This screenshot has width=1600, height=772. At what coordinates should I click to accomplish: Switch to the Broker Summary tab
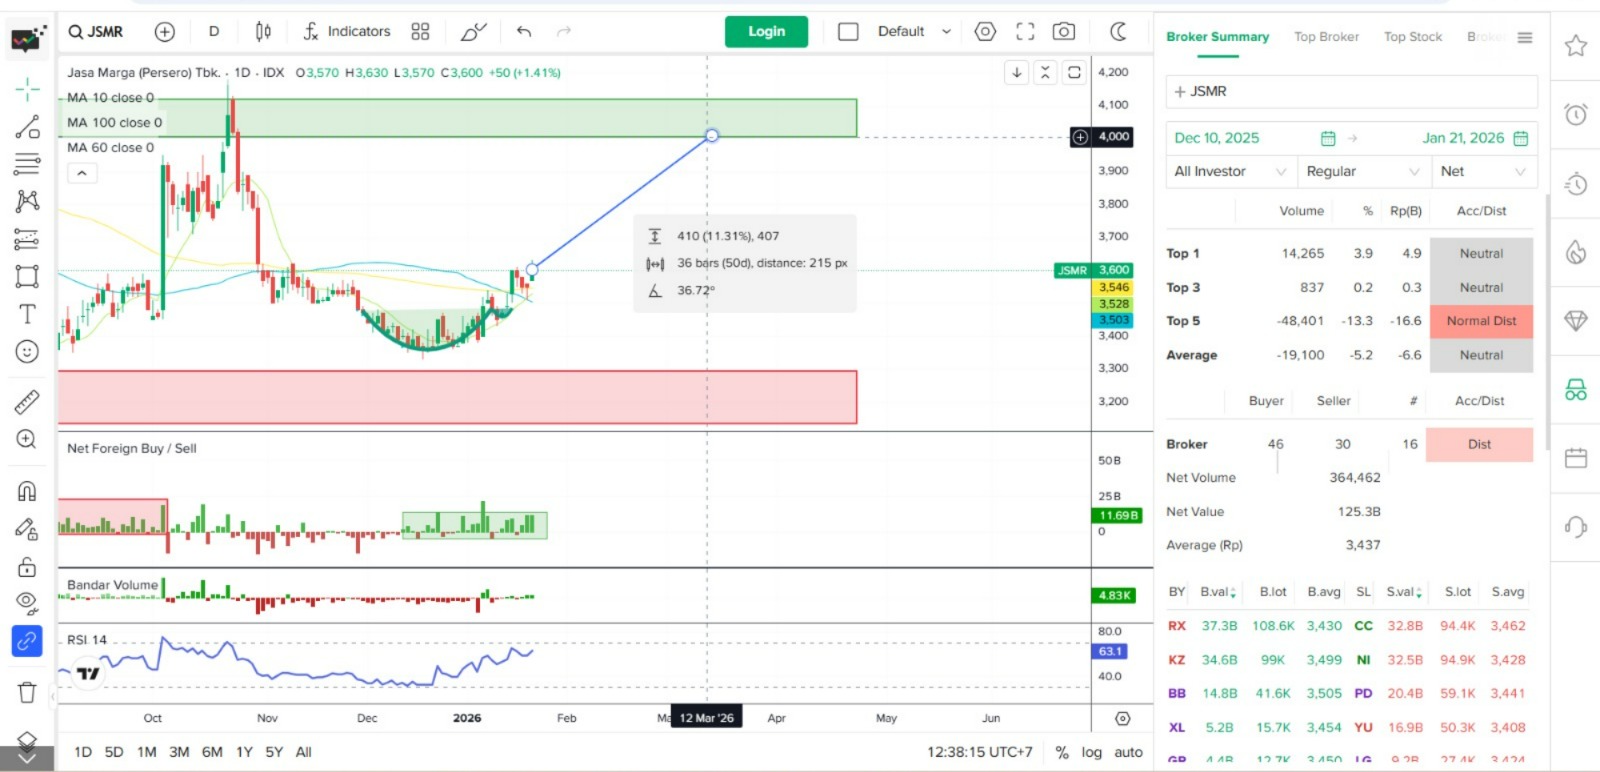tap(1217, 37)
